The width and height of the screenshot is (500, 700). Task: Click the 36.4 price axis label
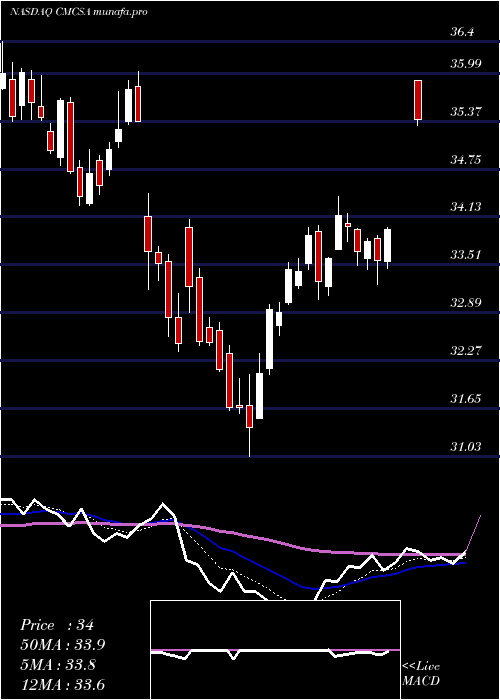[x=462, y=32]
